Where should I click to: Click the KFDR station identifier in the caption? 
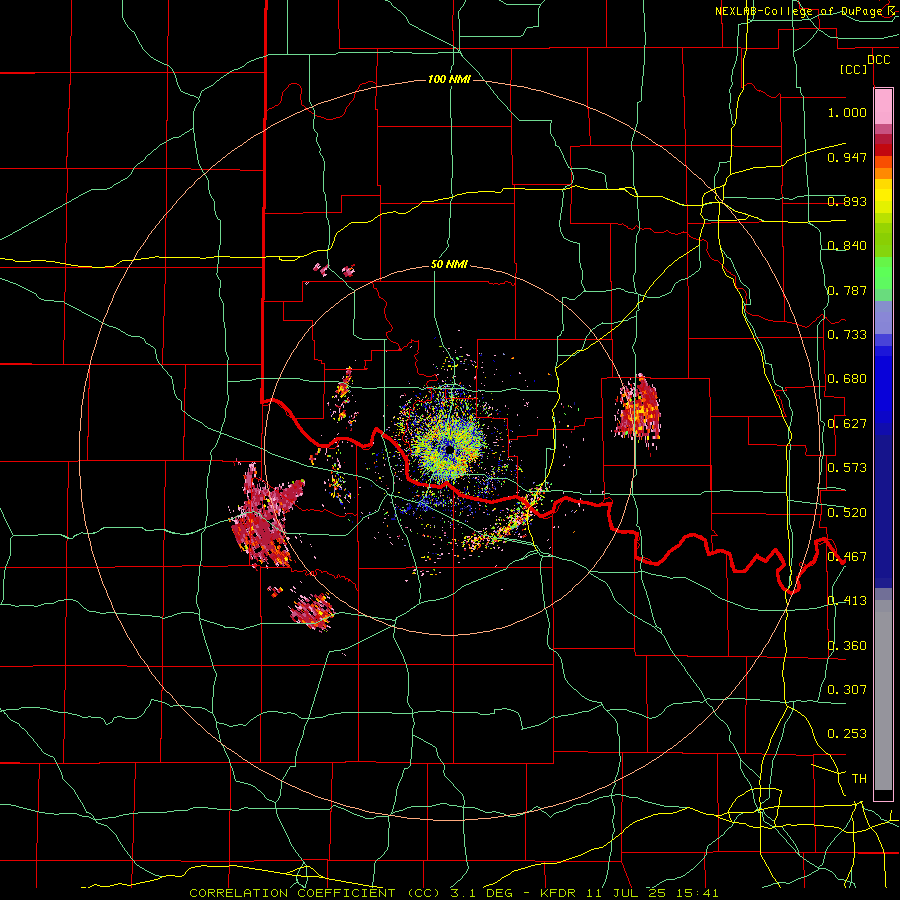coord(558,893)
